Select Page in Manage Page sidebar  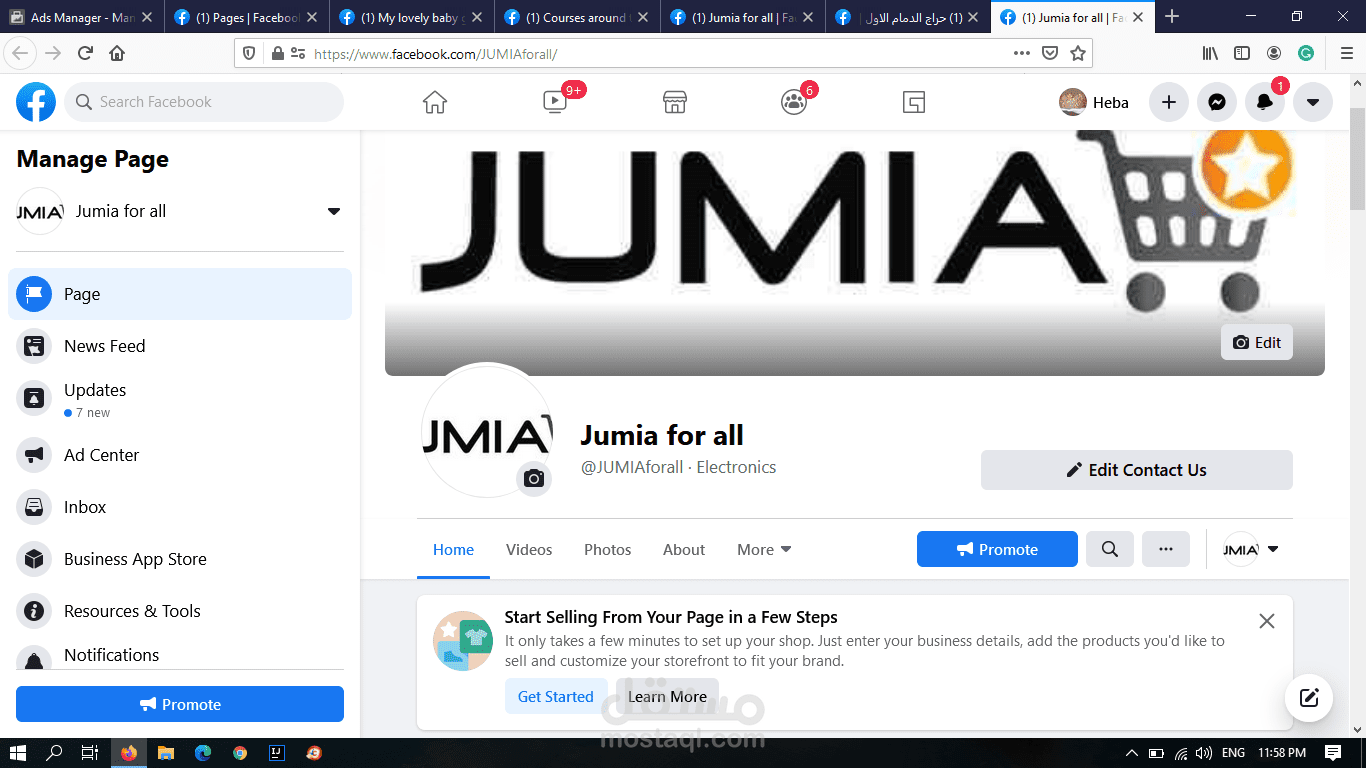pyautogui.click(x=180, y=294)
